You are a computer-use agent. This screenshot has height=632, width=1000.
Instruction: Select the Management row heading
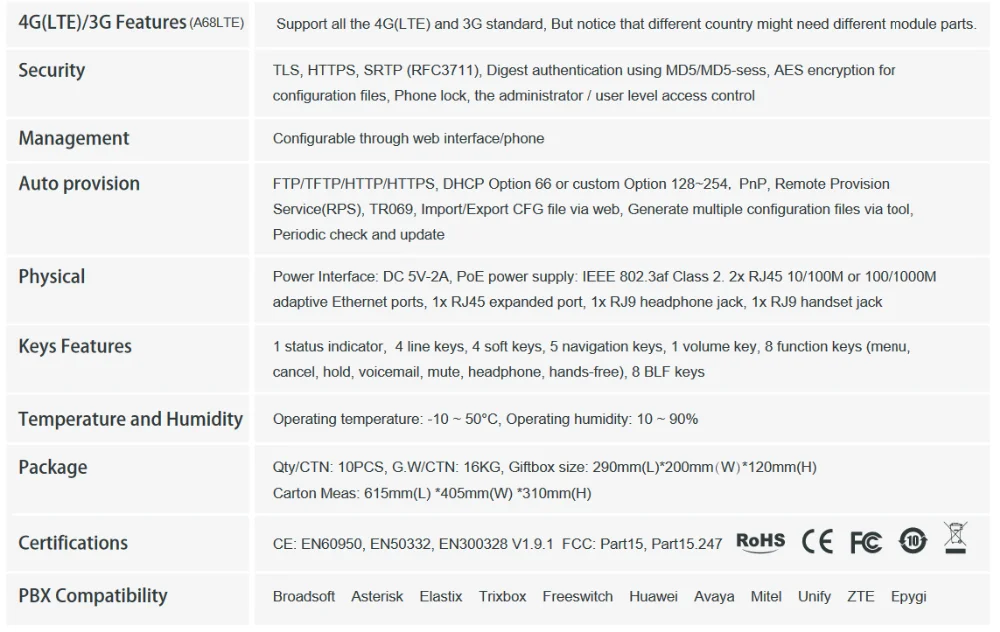pyautogui.click(x=74, y=138)
